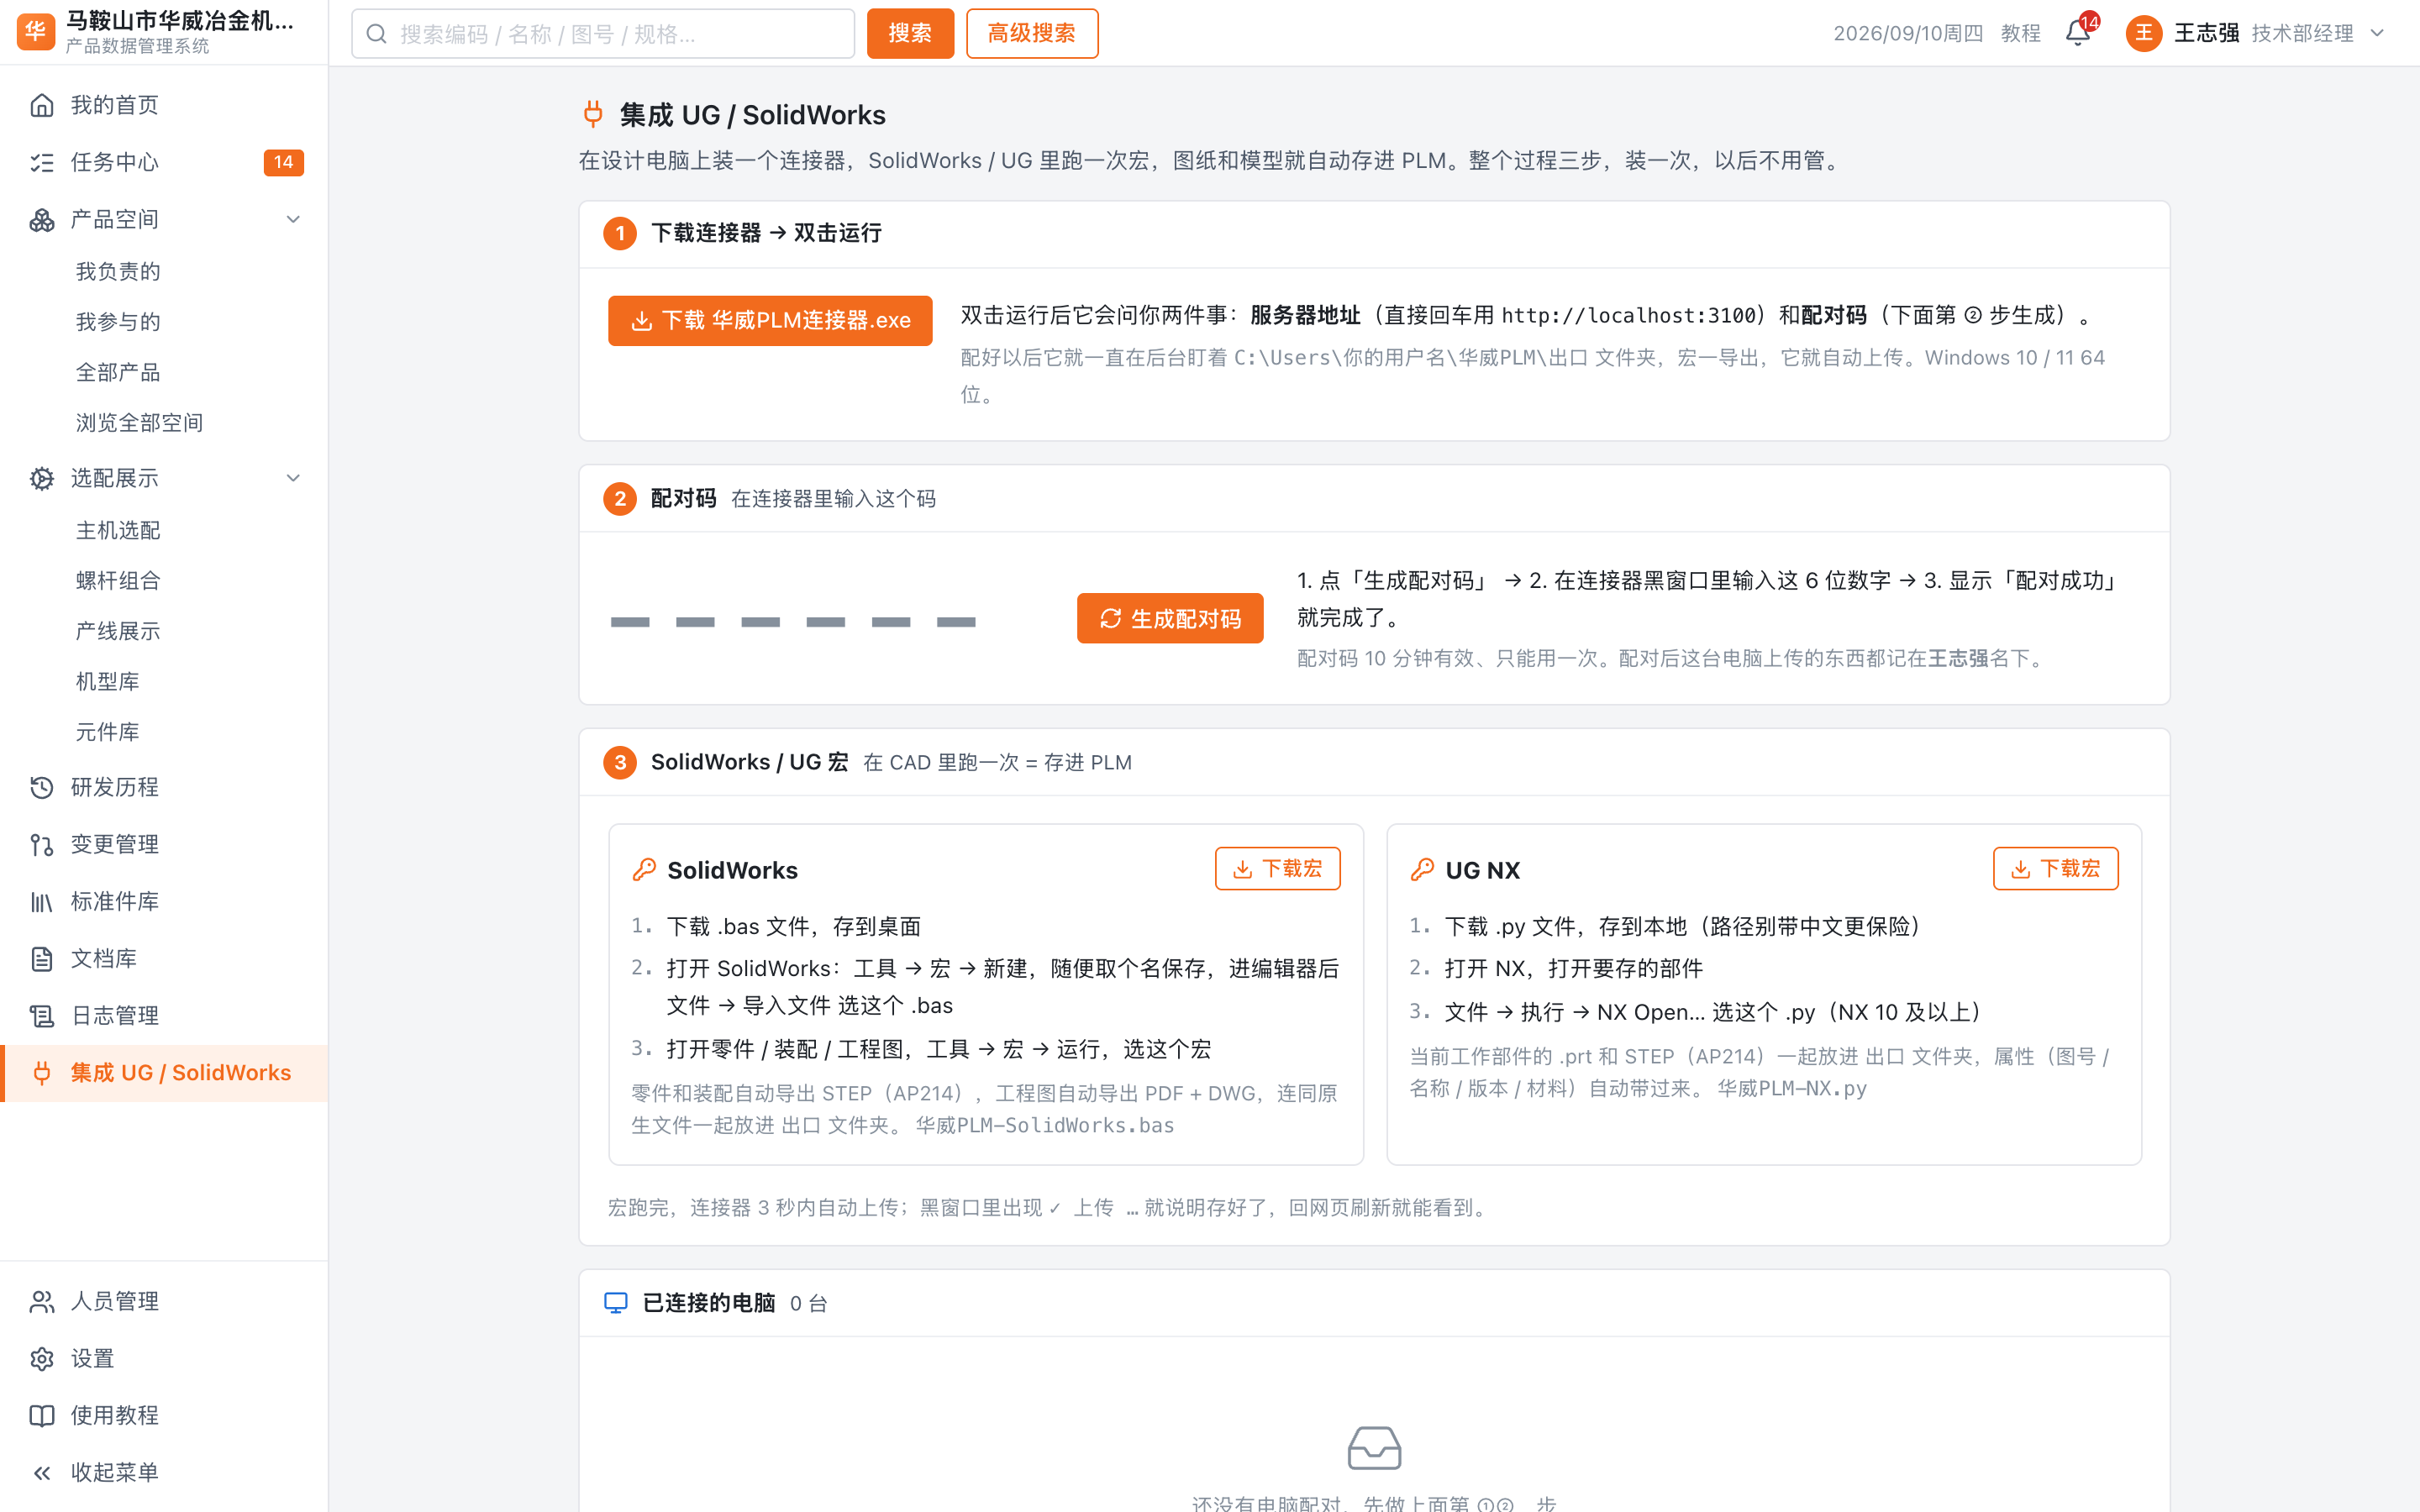Click the date 2026/09/10周四 text

(1908, 33)
